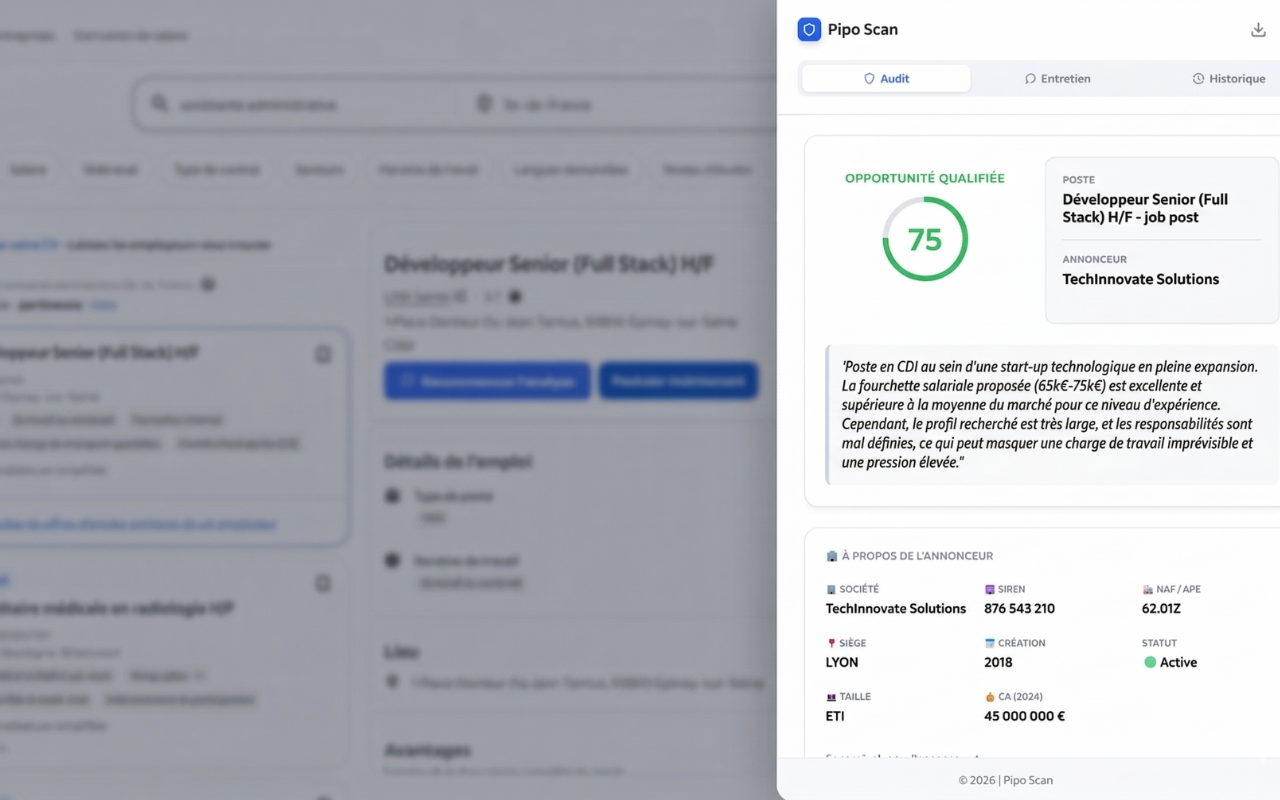Click the blue Pipo Scan shield logo

[x=809, y=30]
